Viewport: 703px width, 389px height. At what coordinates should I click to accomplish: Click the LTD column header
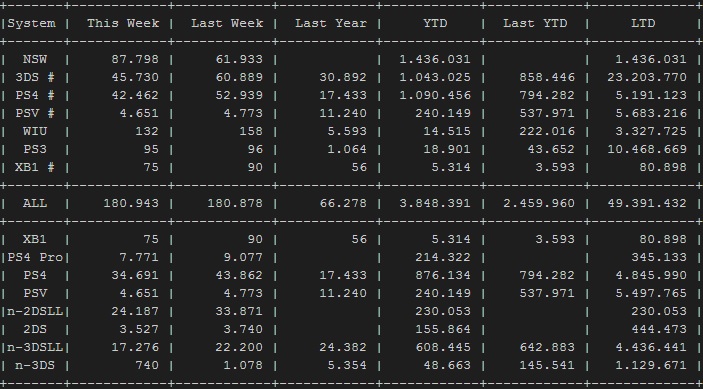(x=643, y=23)
